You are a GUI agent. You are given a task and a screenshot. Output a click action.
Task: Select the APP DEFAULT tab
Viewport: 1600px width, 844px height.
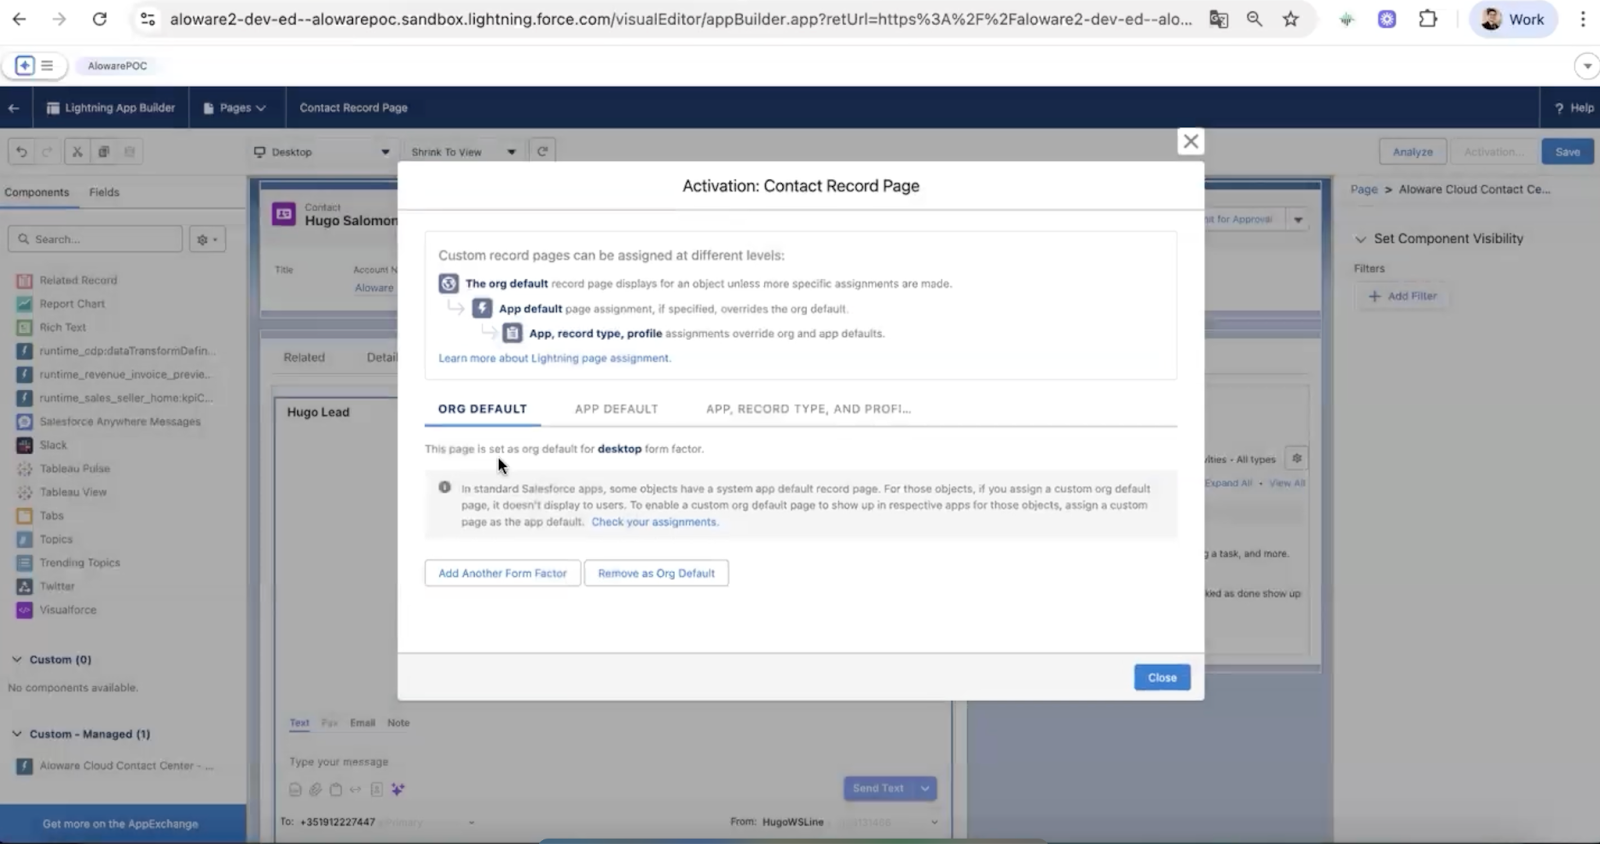[616, 409]
